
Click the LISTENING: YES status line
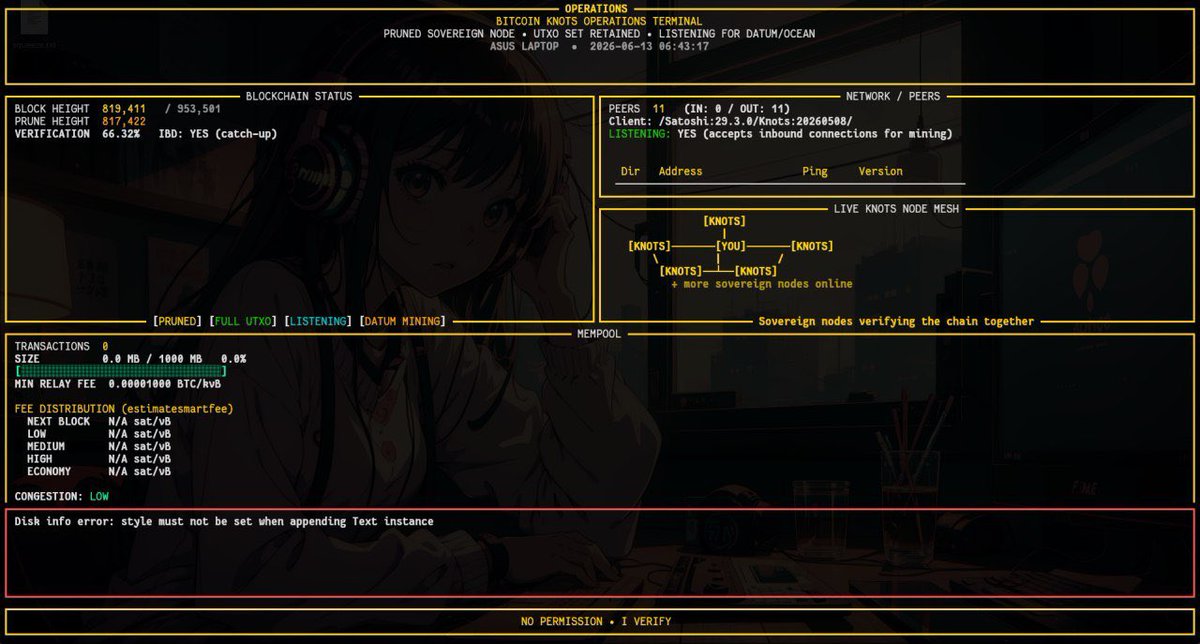(x=780, y=133)
